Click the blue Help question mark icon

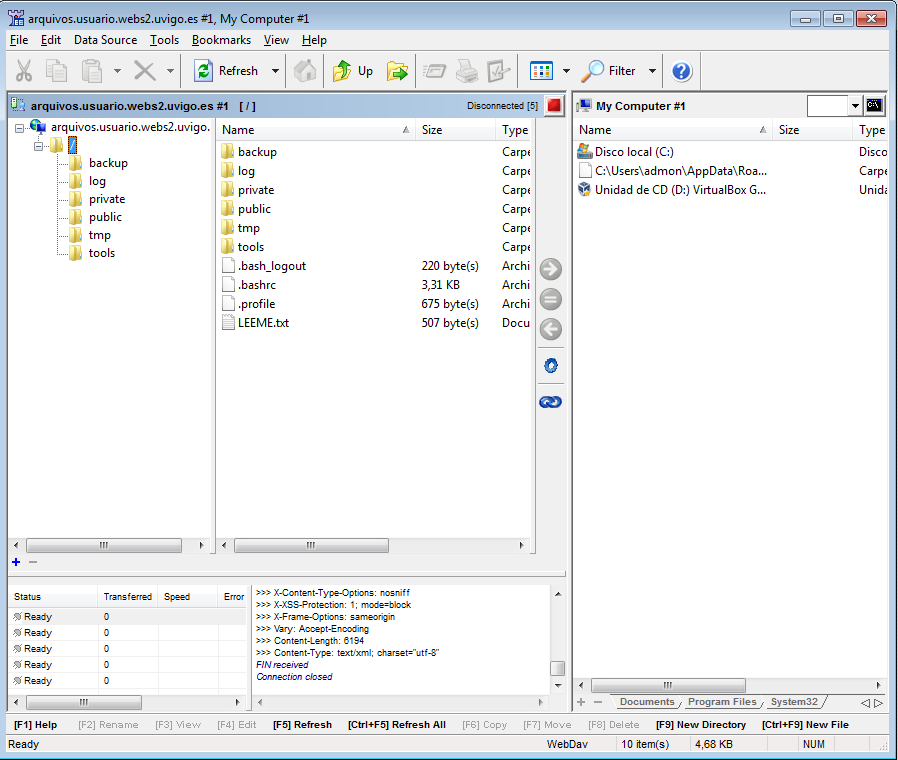click(682, 71)
